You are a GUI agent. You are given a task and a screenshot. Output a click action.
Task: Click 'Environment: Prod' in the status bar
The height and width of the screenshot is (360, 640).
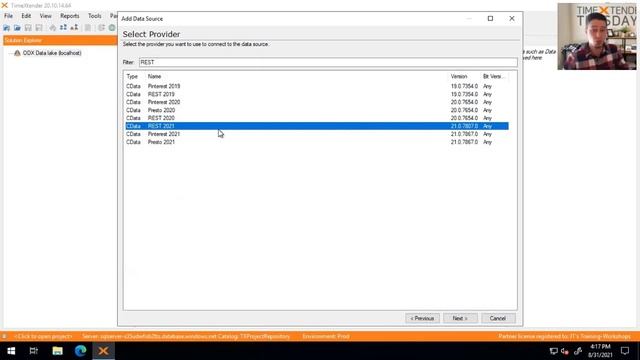pyautogui.click(x=326, y=336)
